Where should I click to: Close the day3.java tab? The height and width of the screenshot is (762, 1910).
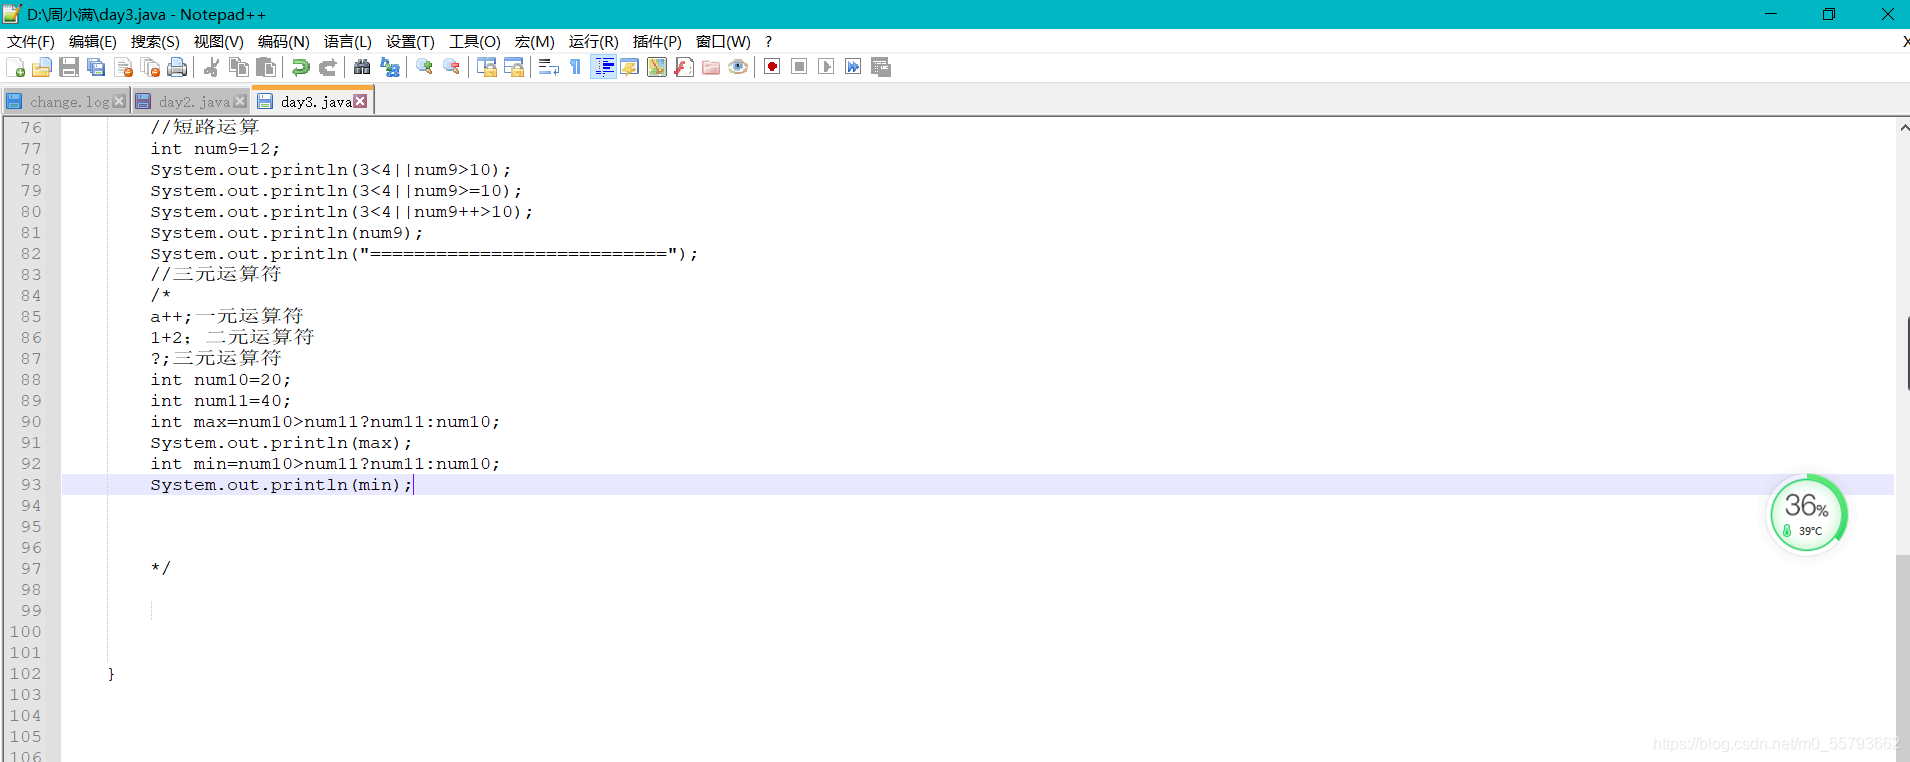click(x=361, y=101)
